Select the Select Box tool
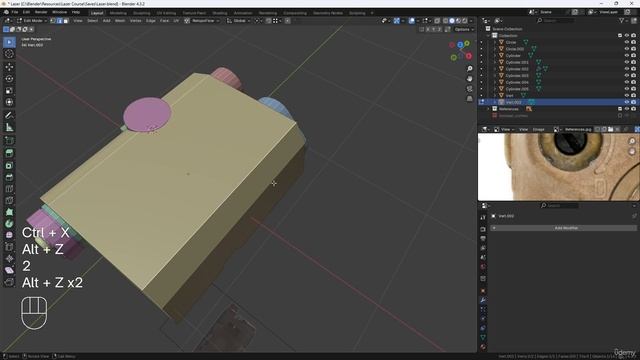The height and width of the screenshot is (360, 640). click(9, 42)
